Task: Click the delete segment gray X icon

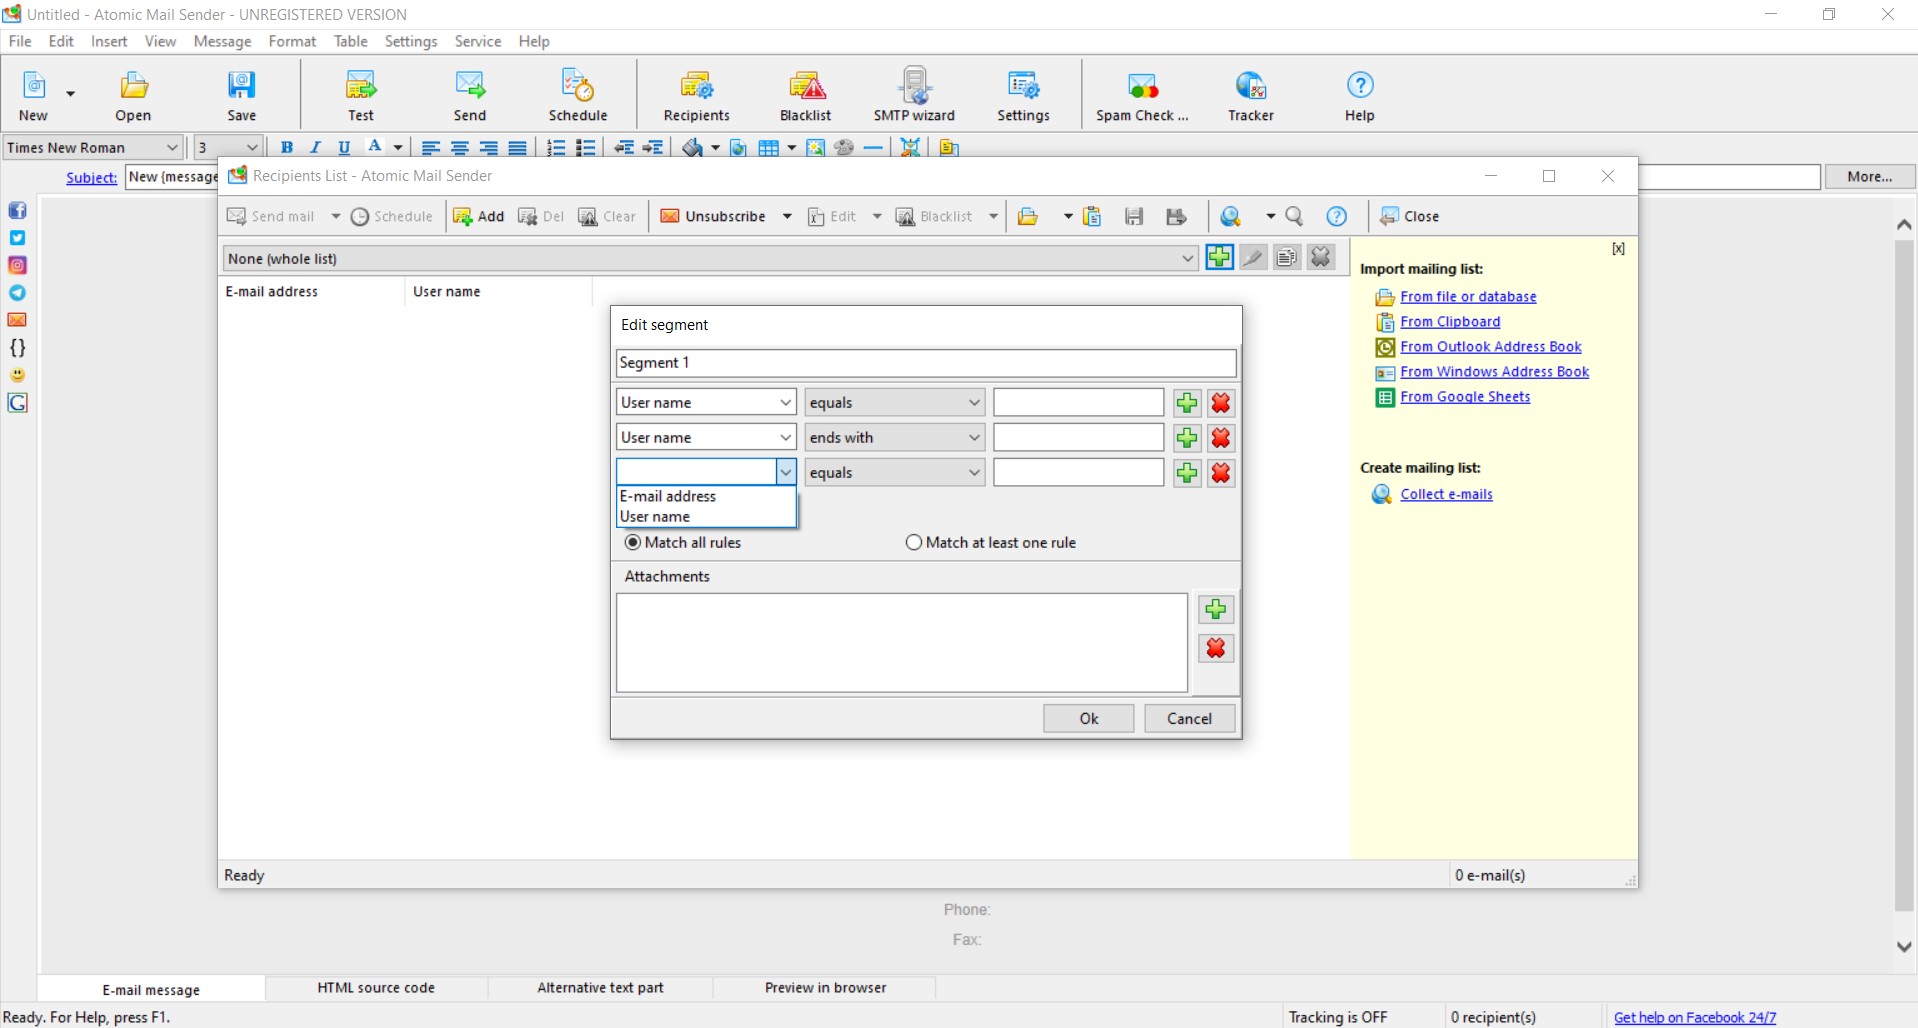Action: click(1321, 257)
